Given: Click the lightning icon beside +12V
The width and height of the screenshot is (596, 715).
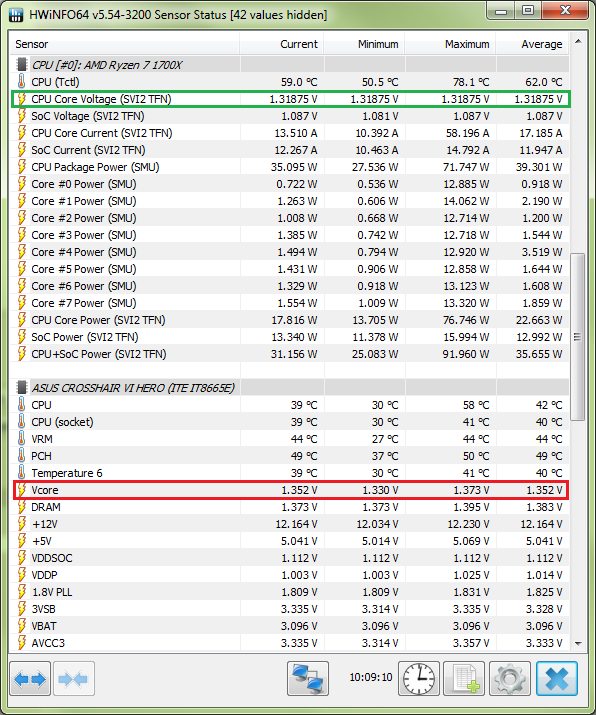Looking at the screenshot, I should click(21, 524).
